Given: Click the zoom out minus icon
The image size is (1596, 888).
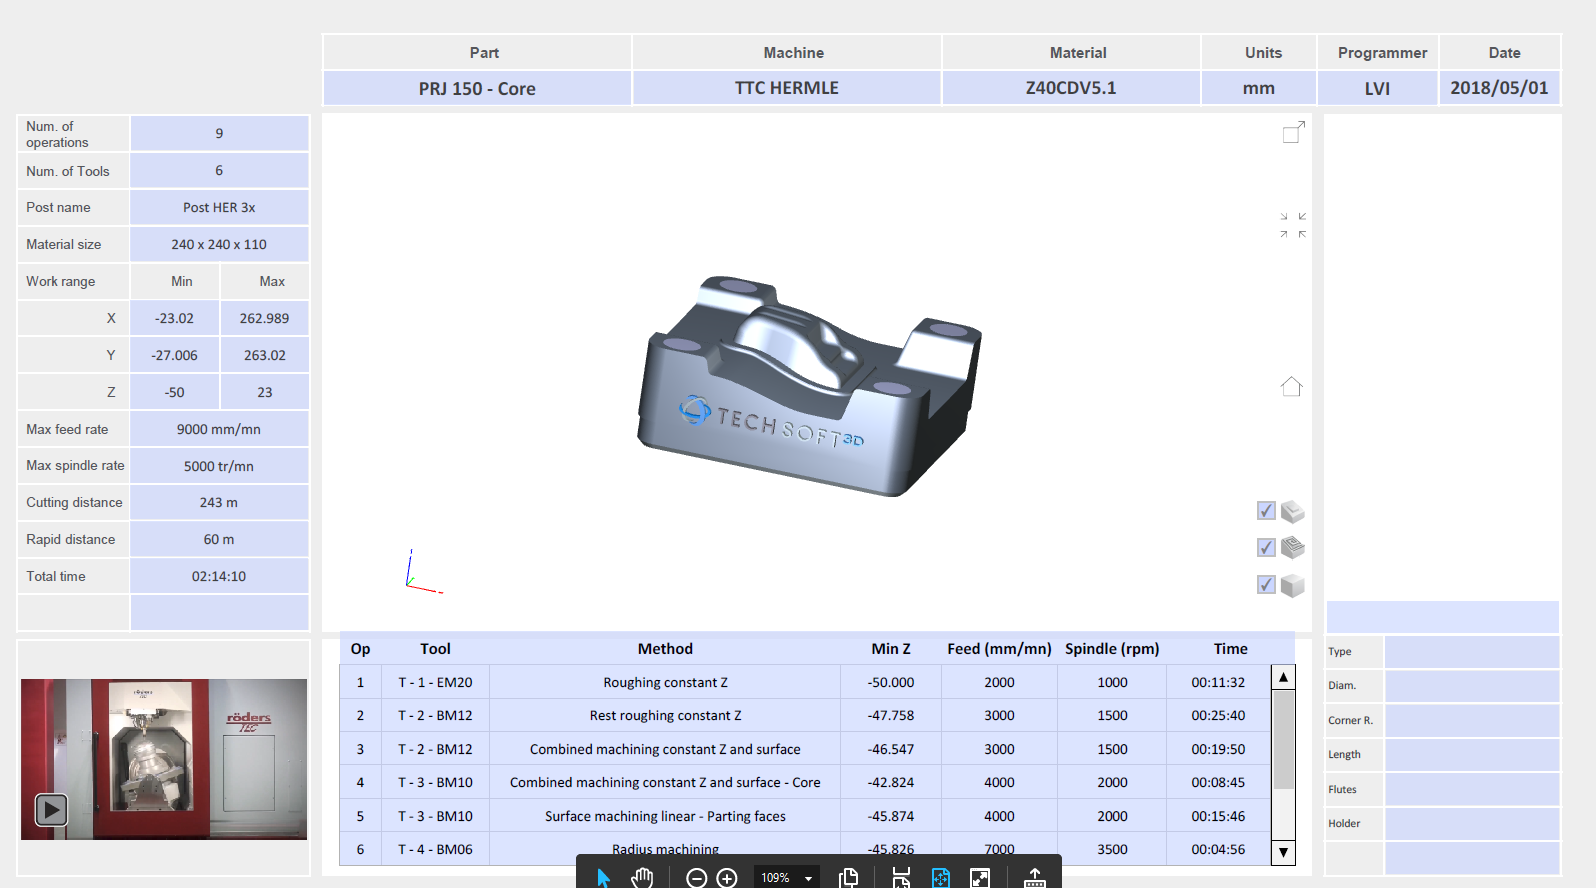Looking at the screenshot, I should point(697,878).
